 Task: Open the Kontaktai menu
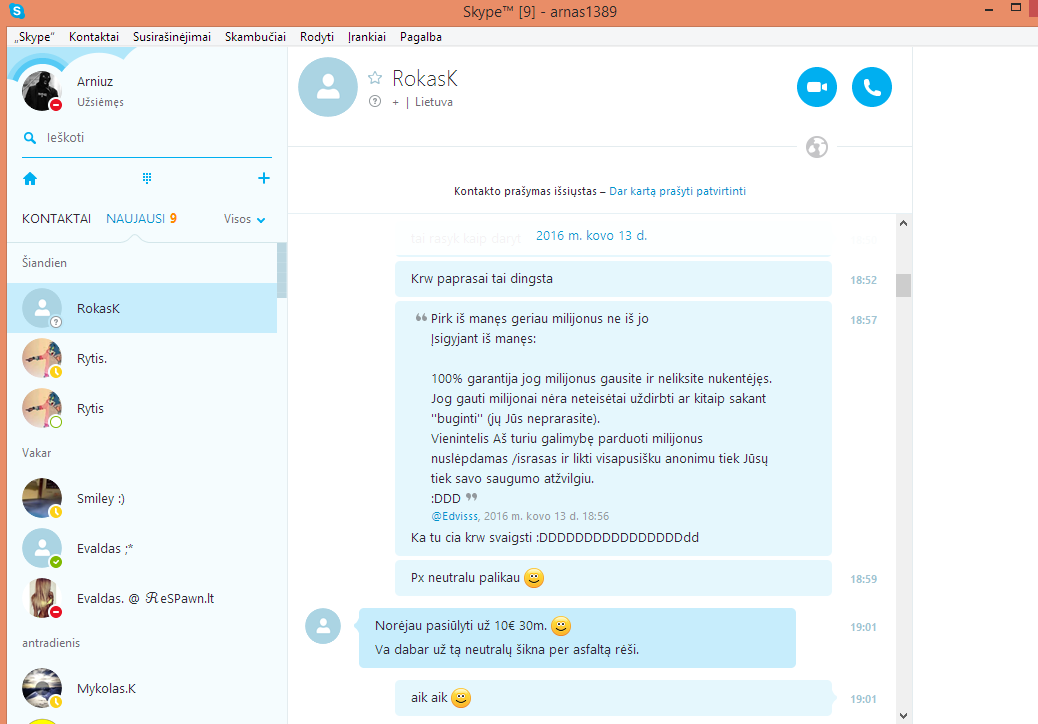[x=94, y=37]
